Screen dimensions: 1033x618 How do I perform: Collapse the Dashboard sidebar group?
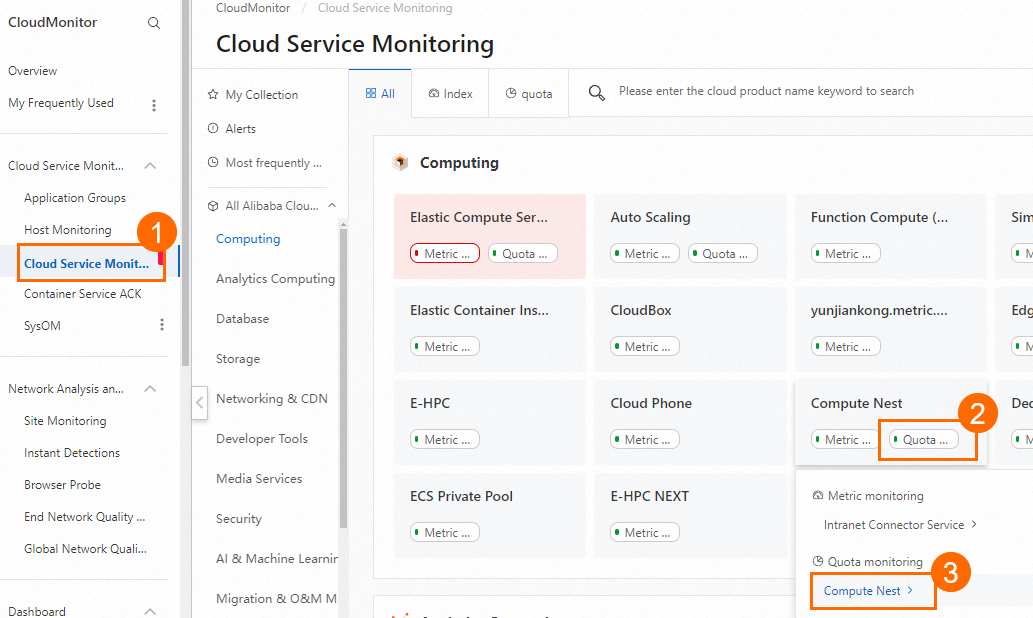coord(150,611)
